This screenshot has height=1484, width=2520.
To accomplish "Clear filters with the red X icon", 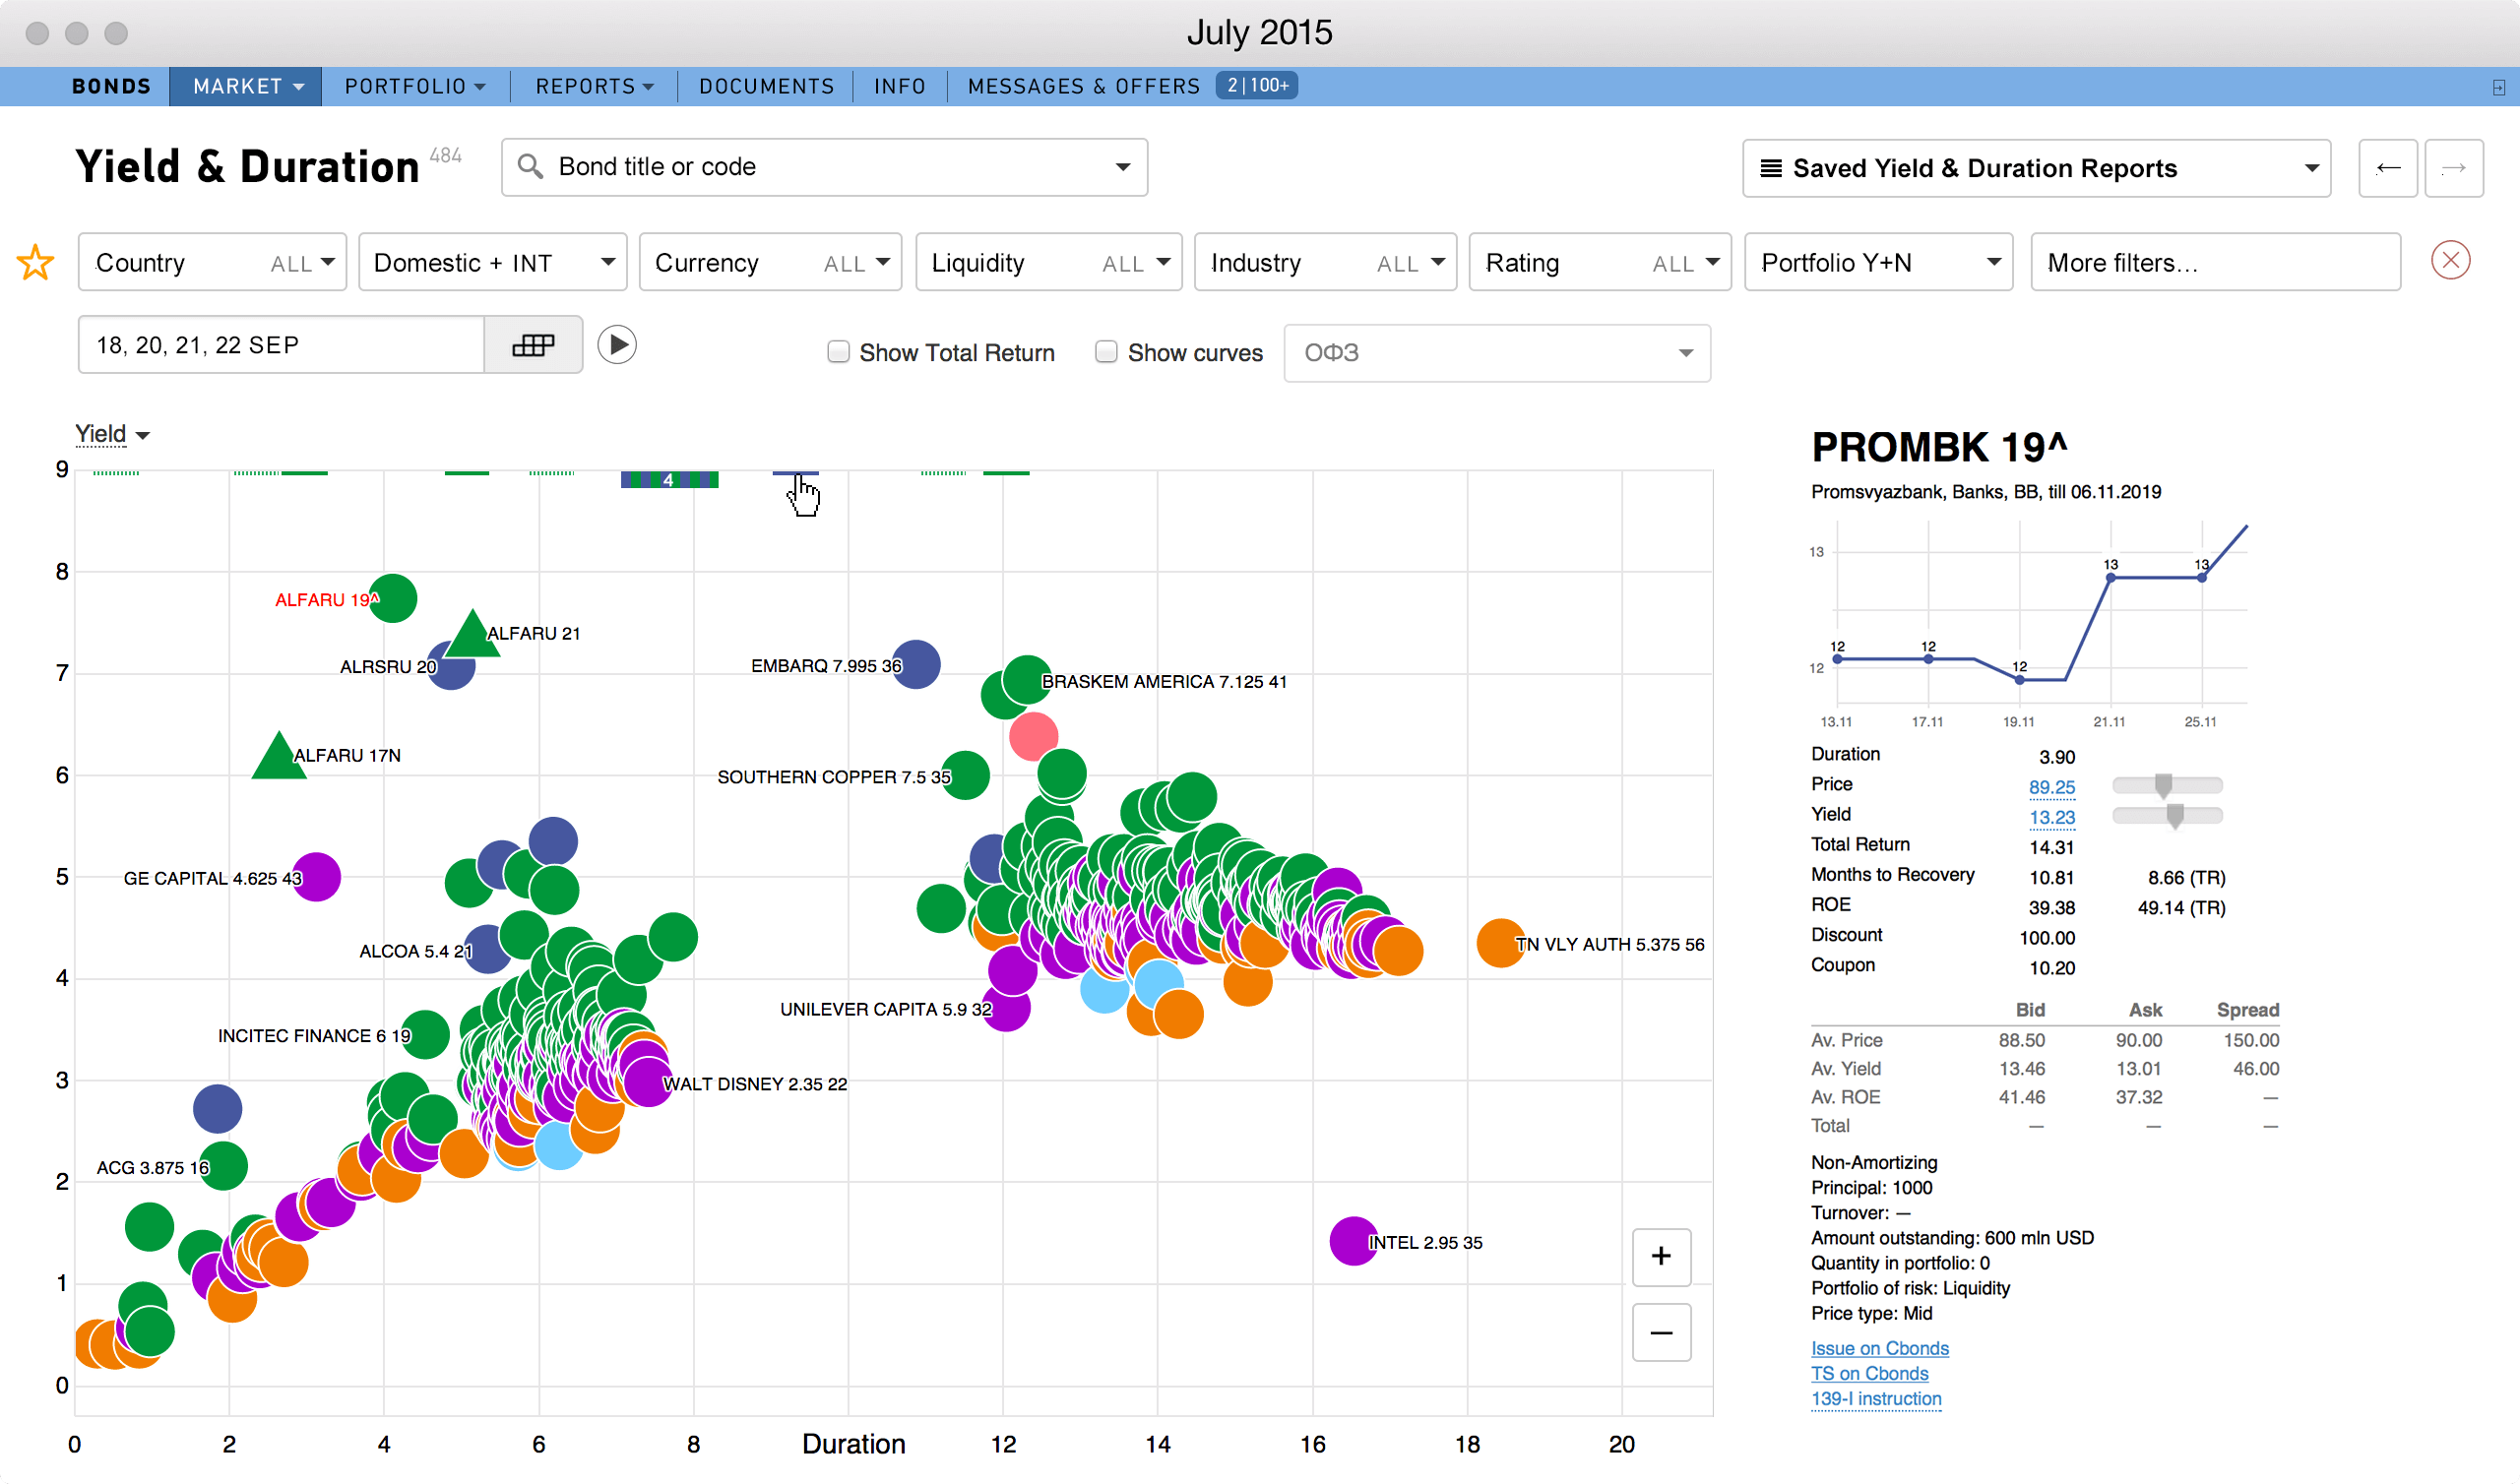I will (x=2450, y=261).
